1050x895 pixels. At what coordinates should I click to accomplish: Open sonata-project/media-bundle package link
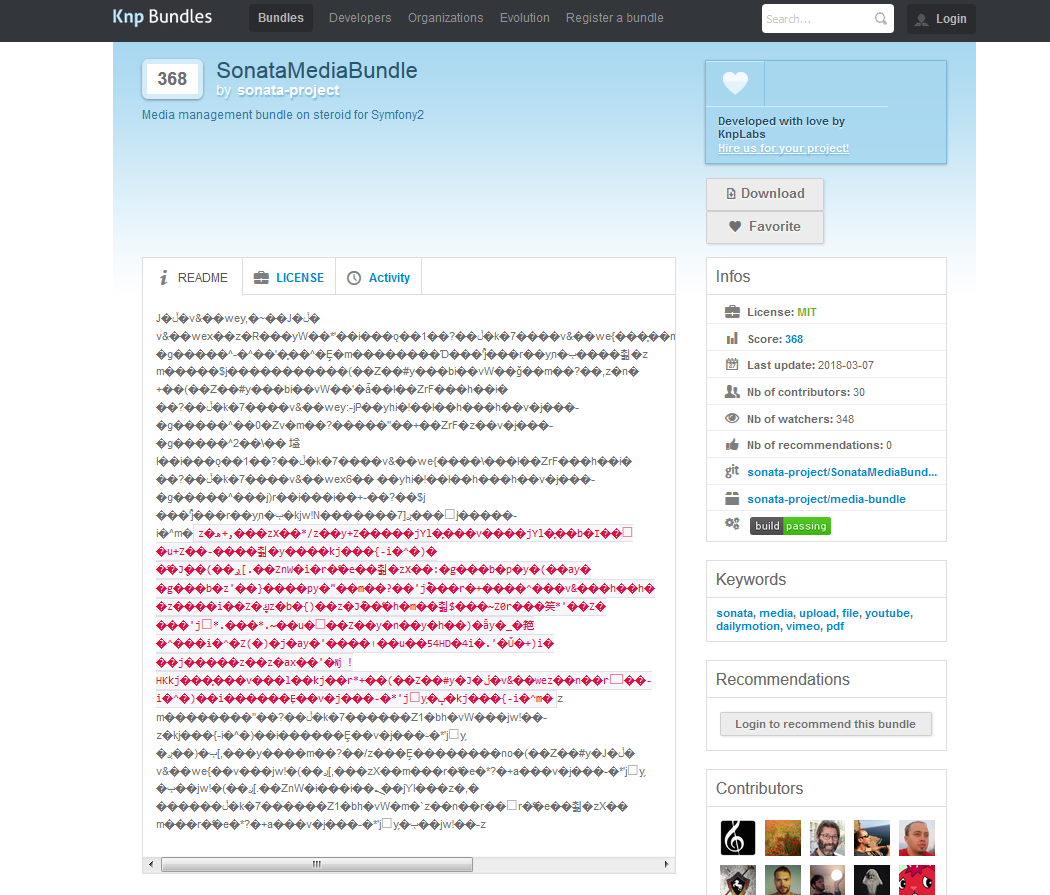point(826,499)
